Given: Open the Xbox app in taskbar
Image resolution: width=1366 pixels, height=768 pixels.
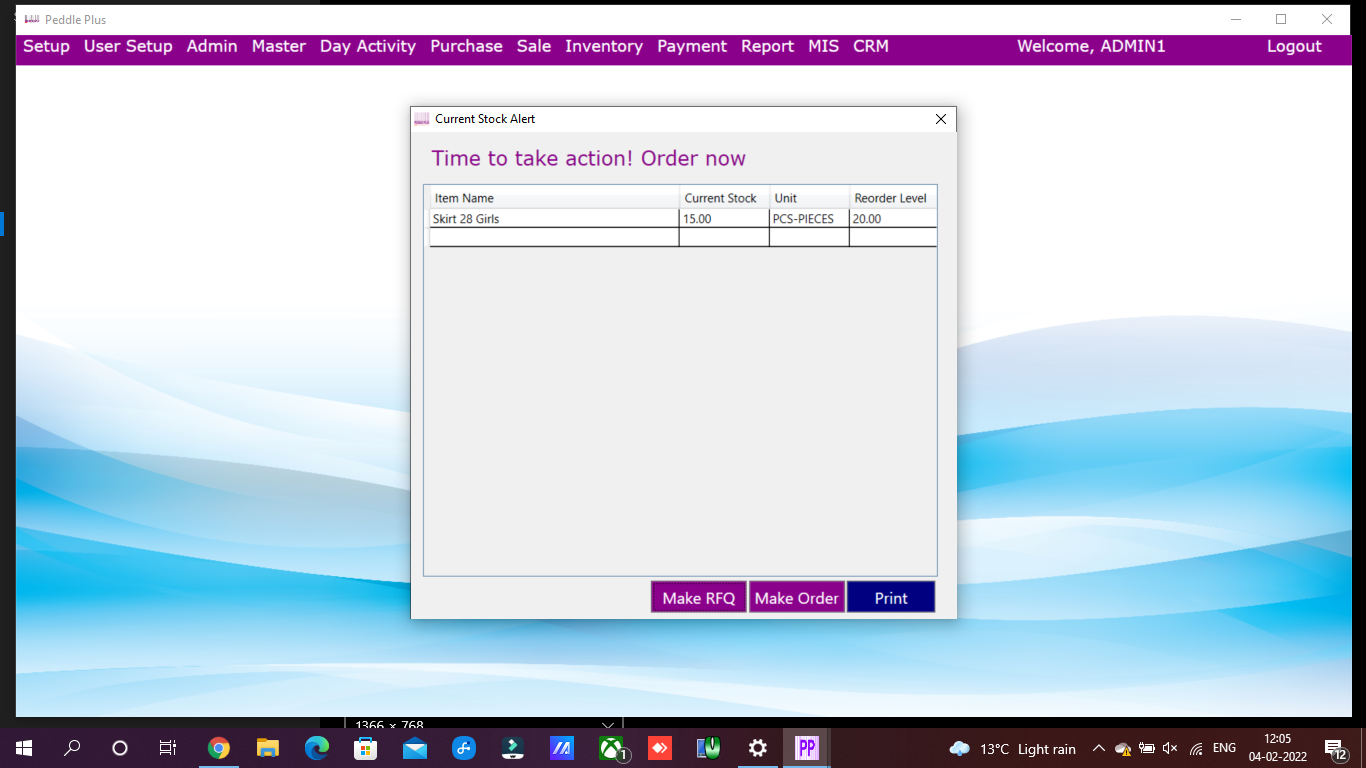Looking at the screenshot, I should tap(611, 748).
